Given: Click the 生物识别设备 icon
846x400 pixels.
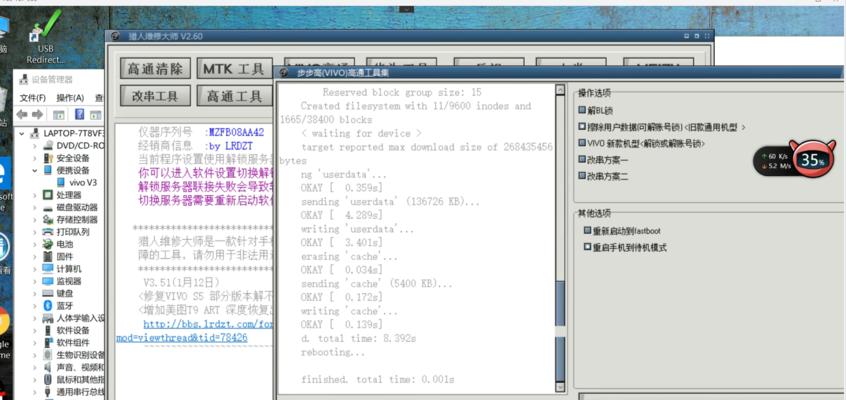Looking at the screenshot, I should [x=48, y=355].
